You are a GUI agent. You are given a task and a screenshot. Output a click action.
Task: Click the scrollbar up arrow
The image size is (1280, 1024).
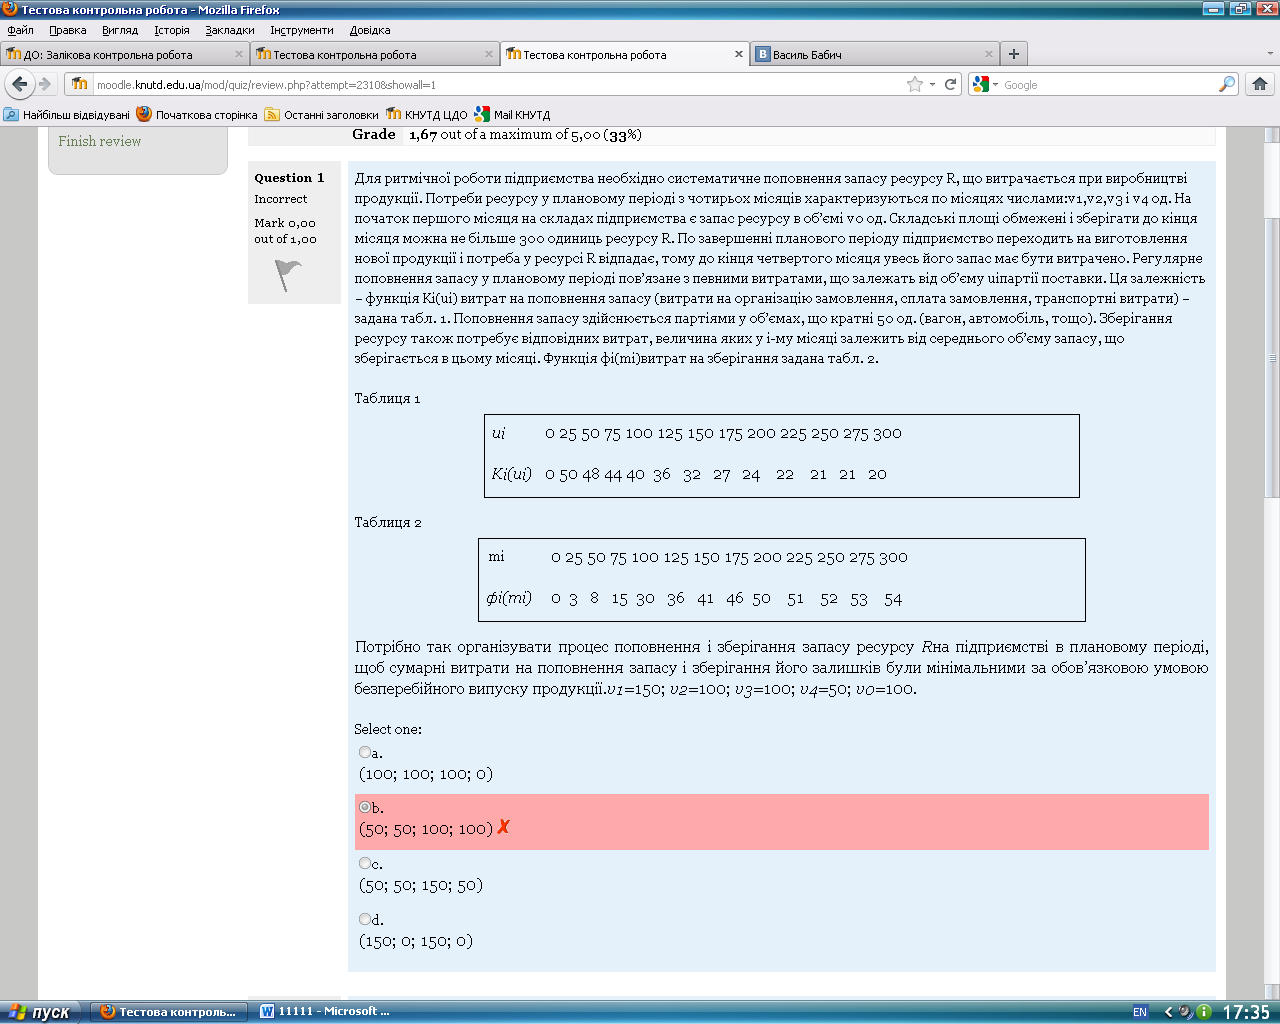[x=1272, y=134]
